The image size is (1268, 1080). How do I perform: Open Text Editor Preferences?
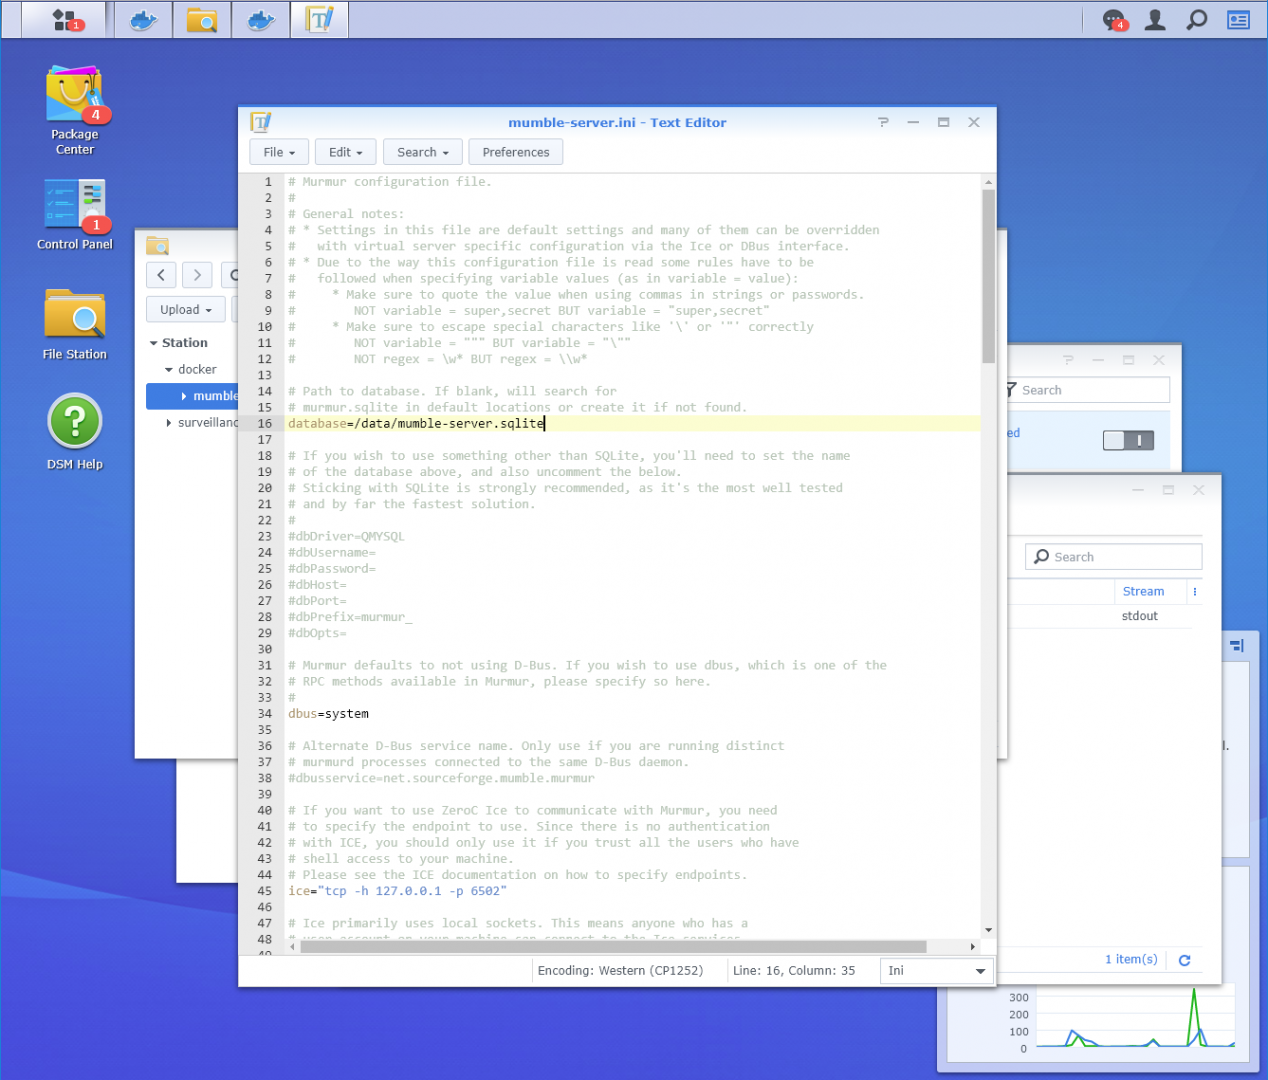coord(515,151)
